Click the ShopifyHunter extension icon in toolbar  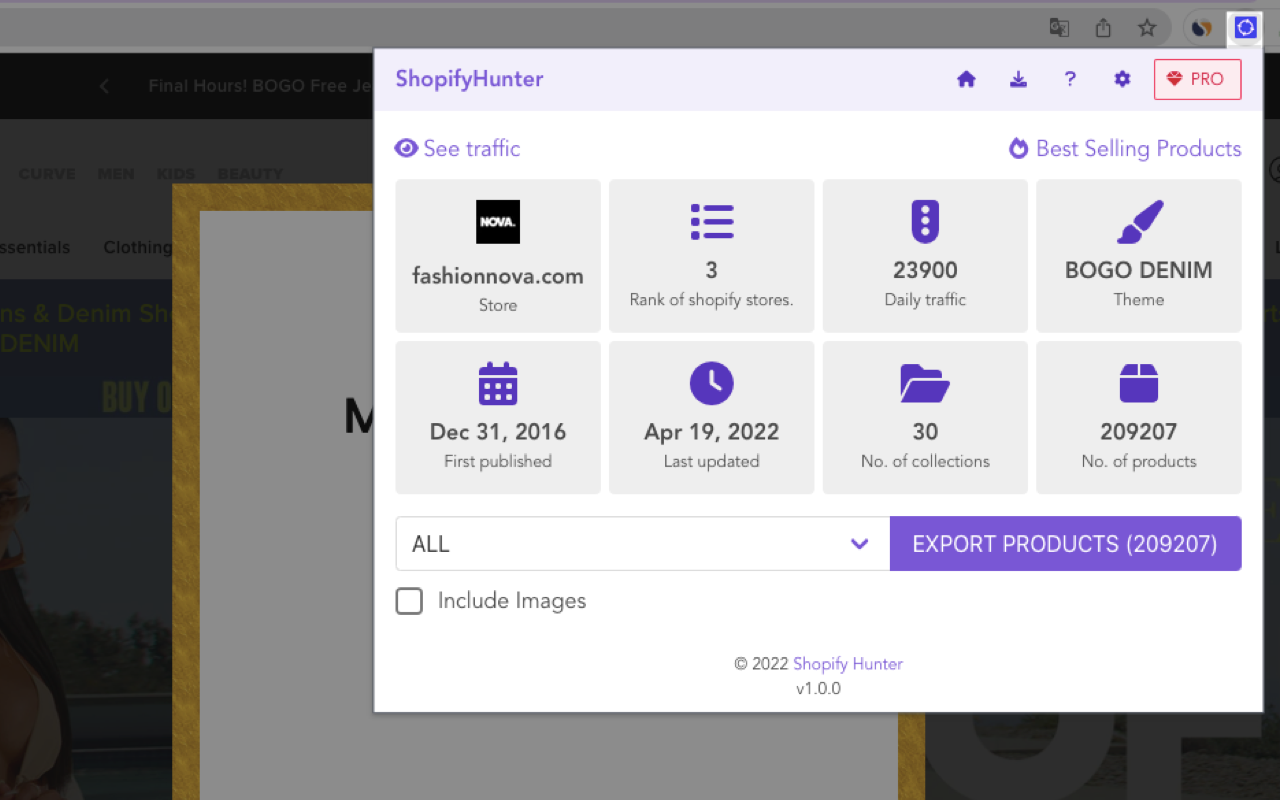[x=1245, y=28]
